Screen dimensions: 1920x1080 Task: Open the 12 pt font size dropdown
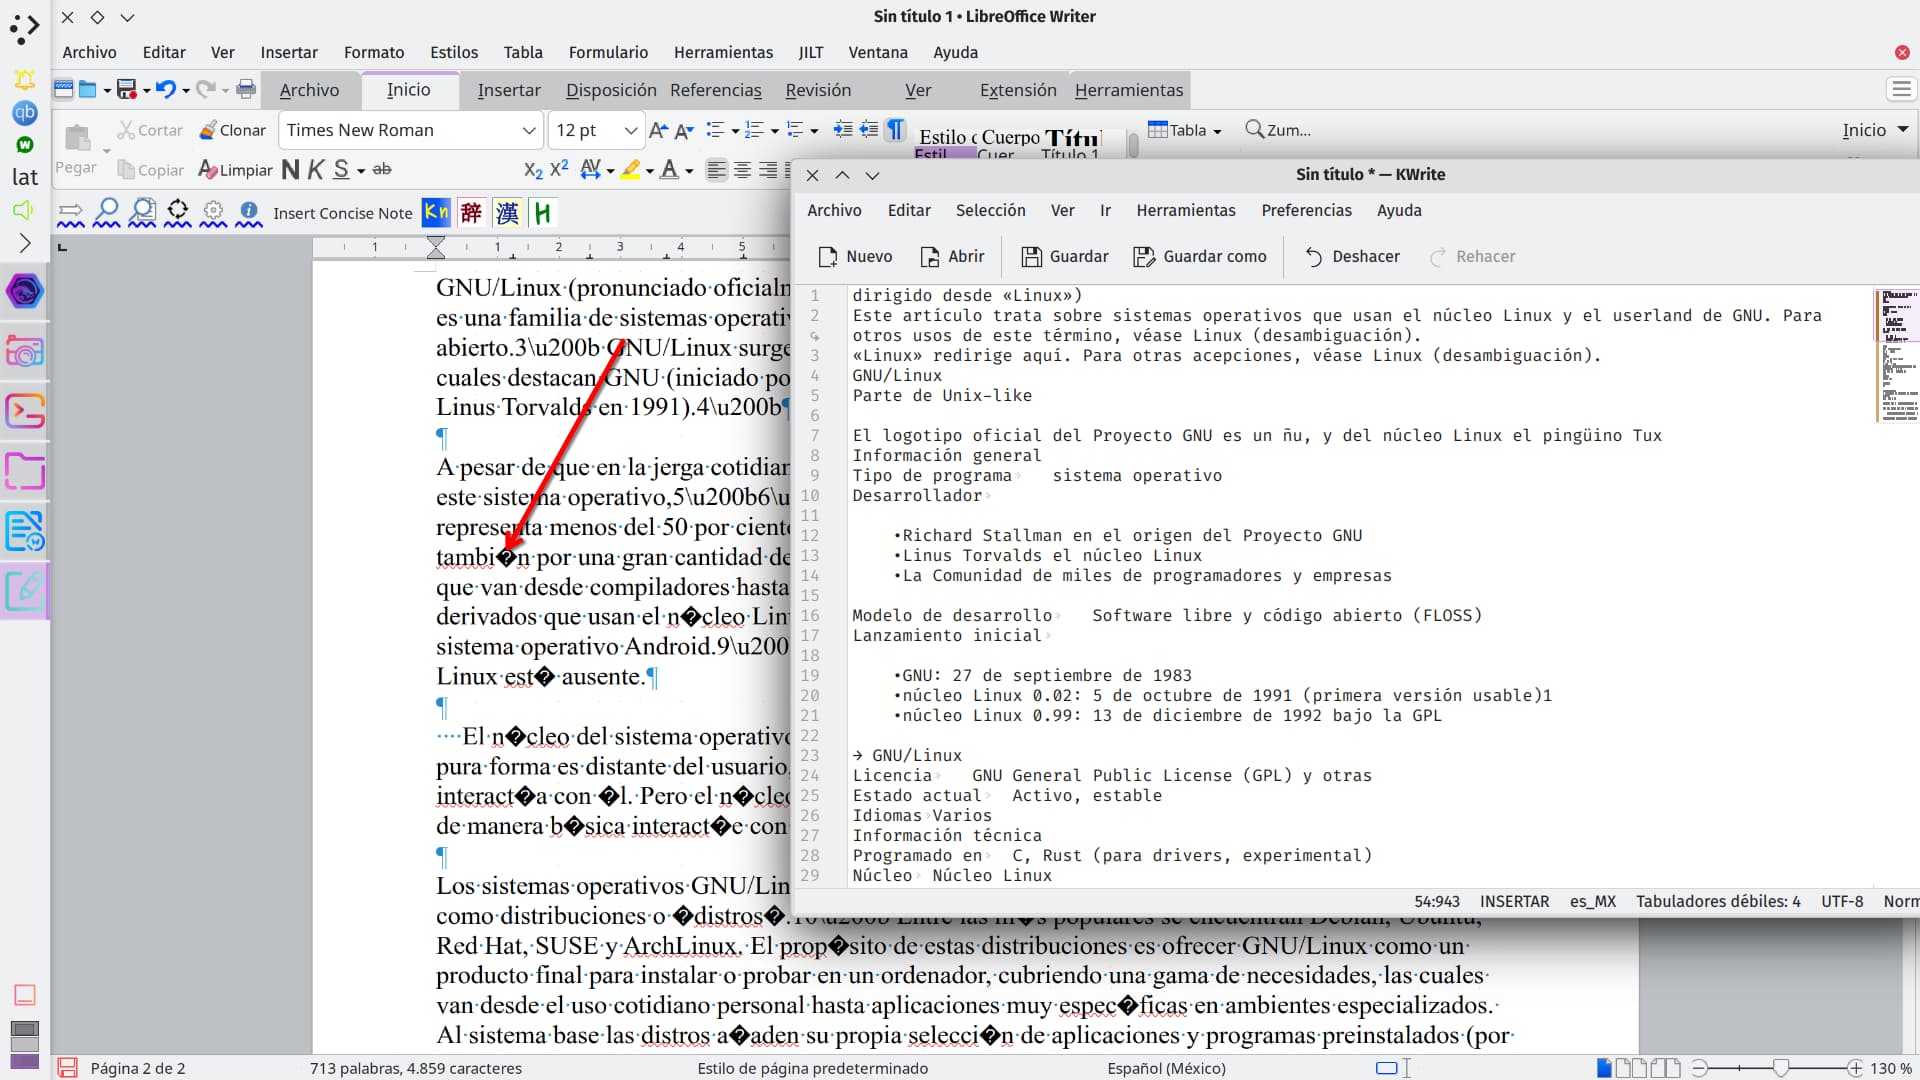coord(630,130)
